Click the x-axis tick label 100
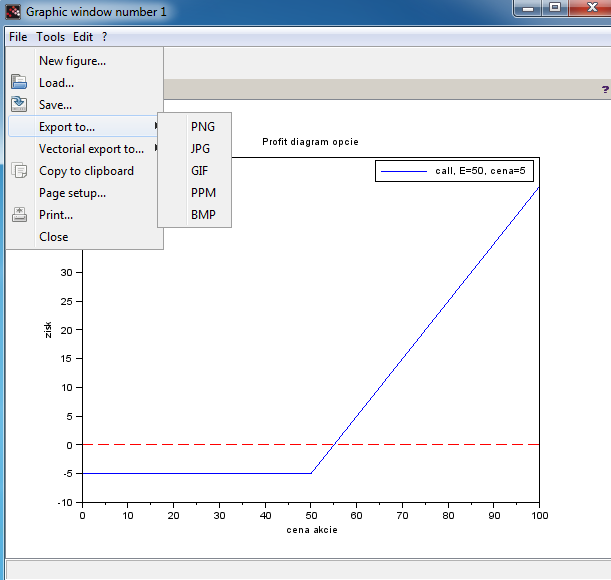611x580 pixels. tap(539, 516)
